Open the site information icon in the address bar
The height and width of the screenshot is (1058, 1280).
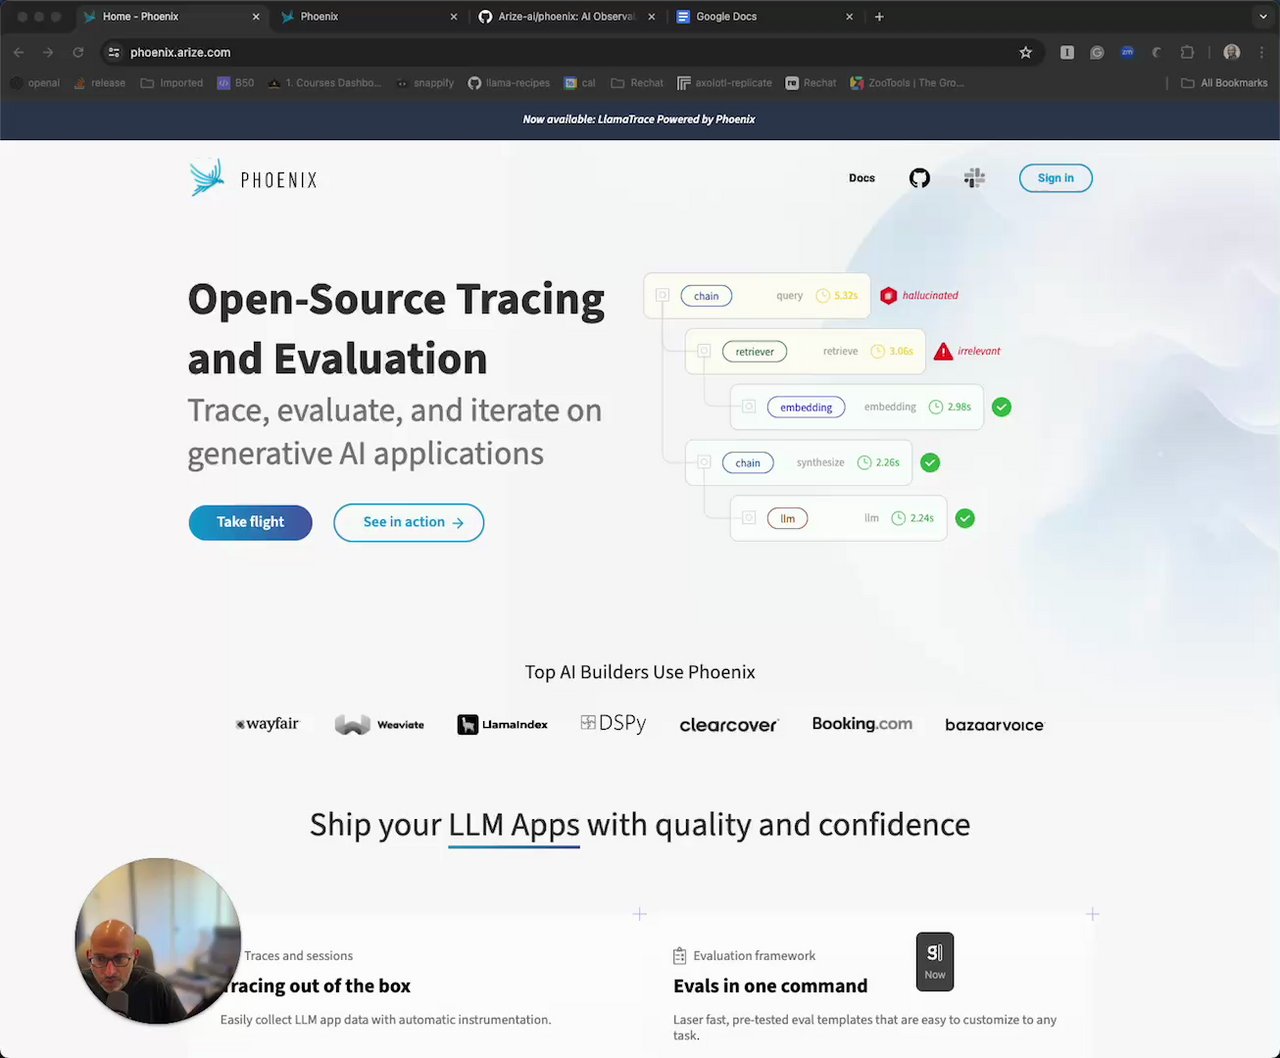(113, 52)
